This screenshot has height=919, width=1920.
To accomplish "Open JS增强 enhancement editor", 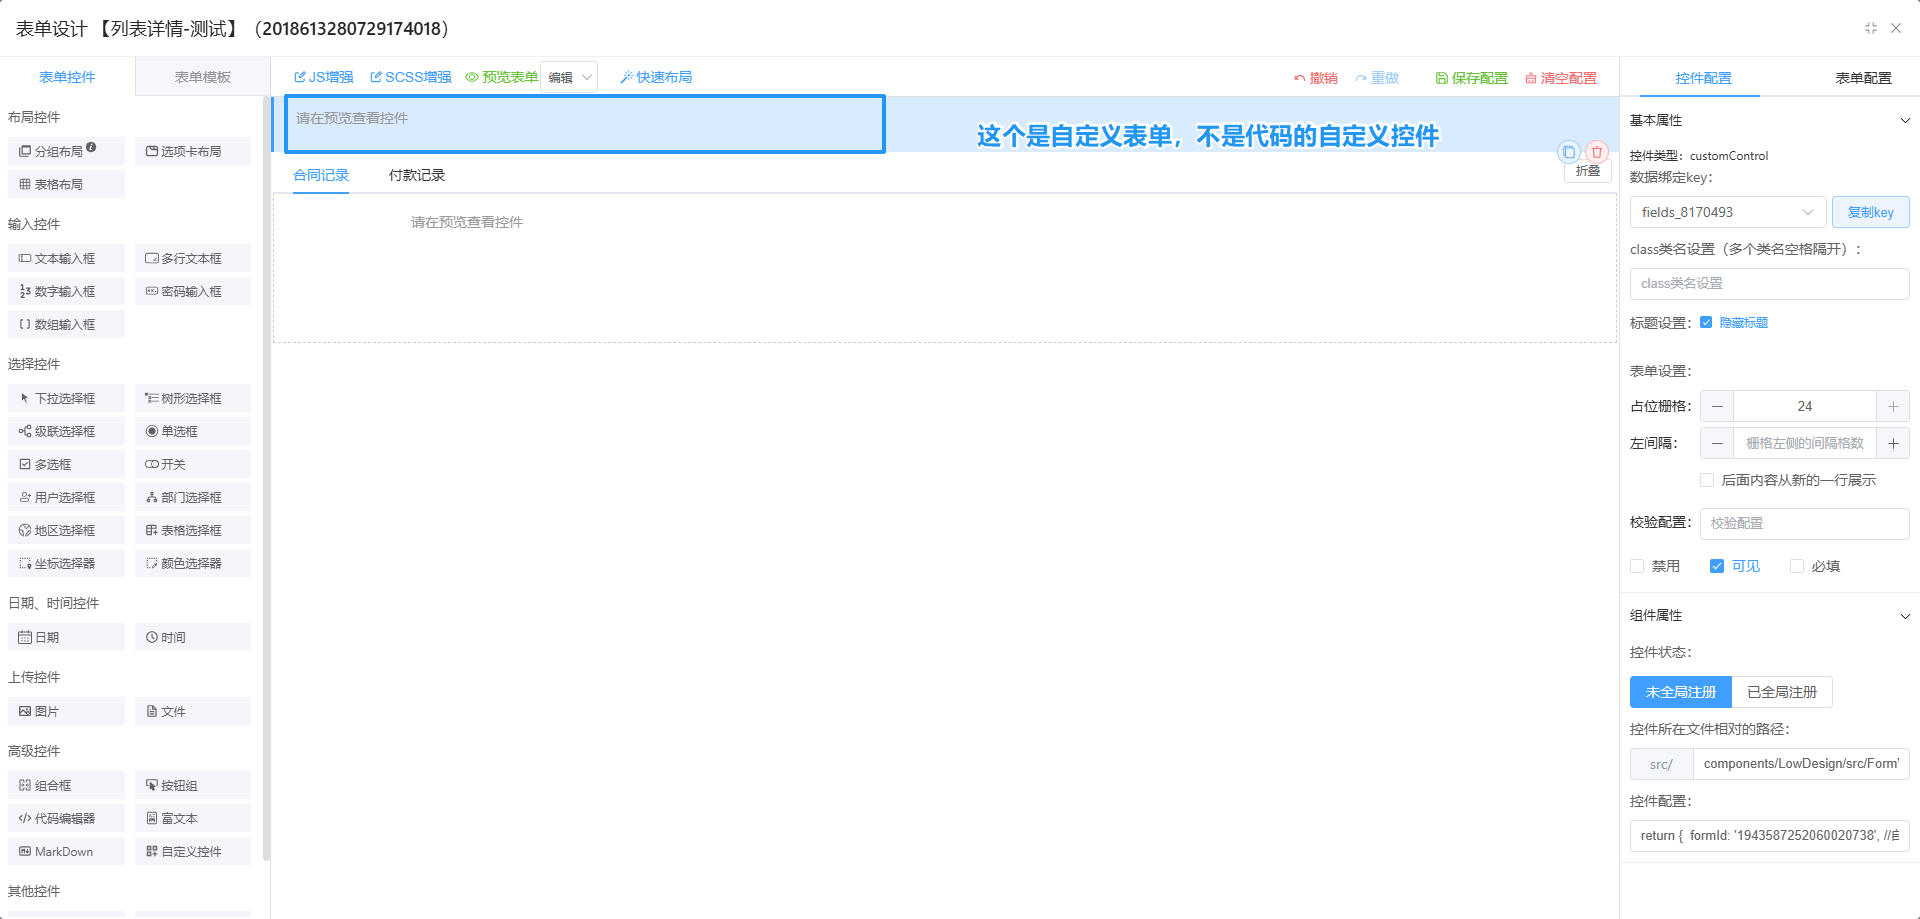I will click(323, 77).
